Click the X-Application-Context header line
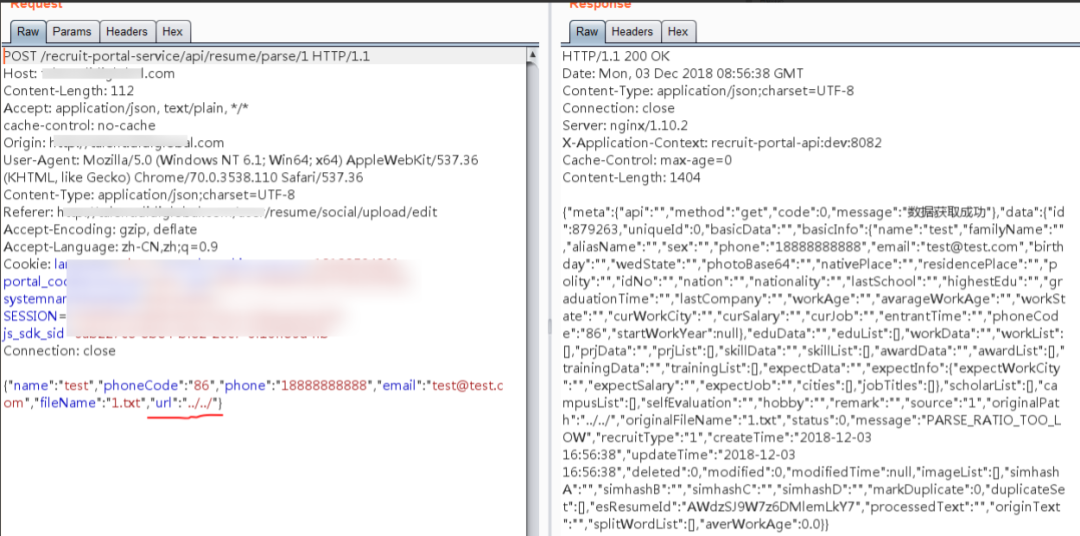1080x536 pixels. [722, 143]
